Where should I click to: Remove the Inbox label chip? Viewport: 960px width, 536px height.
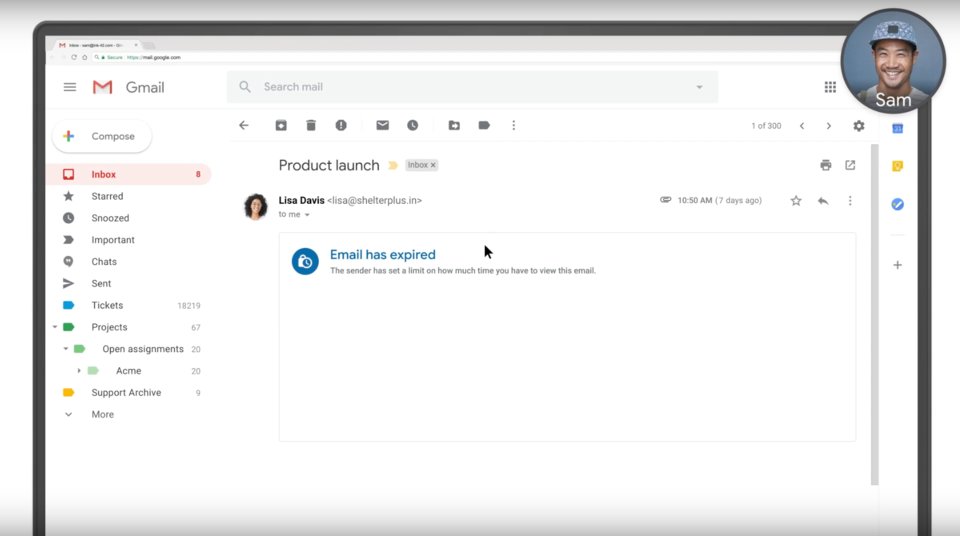[x=433, y=166]
